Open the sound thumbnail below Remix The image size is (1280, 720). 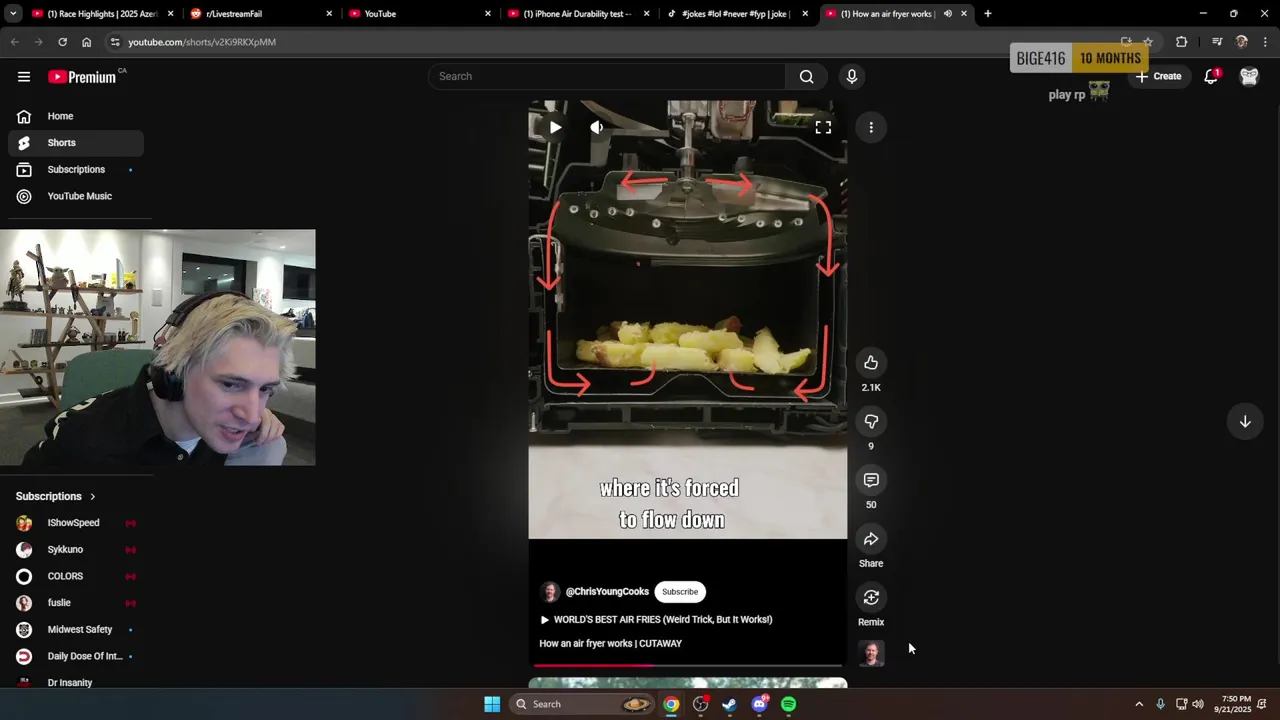coord(872,654)
